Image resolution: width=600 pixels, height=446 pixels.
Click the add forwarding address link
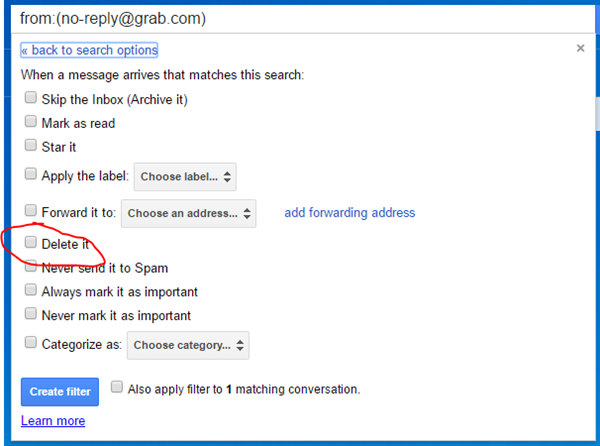pos(349,213)
